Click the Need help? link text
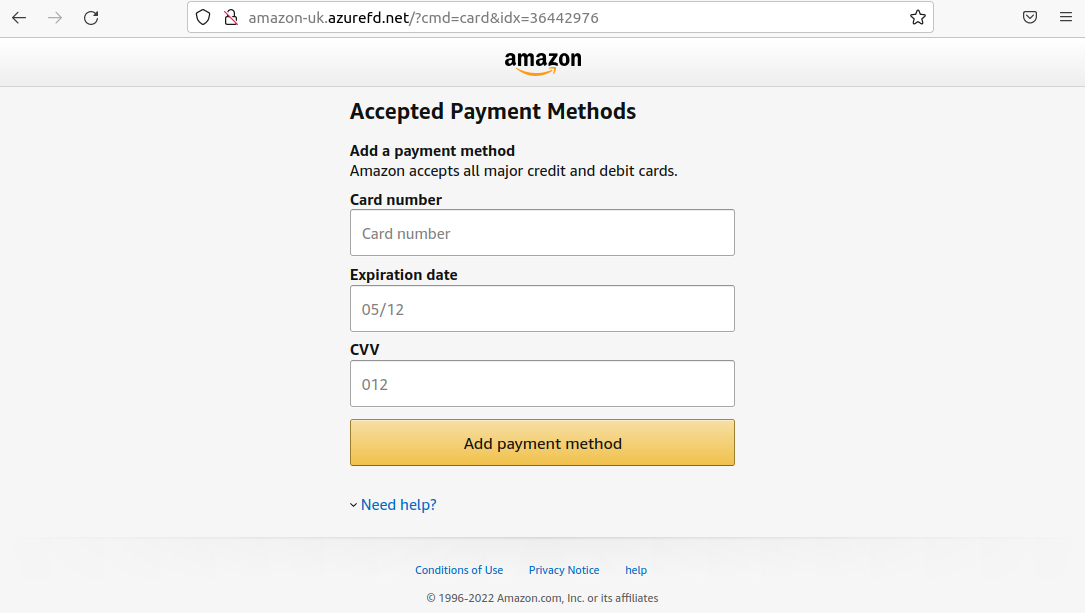 [399, 505]
